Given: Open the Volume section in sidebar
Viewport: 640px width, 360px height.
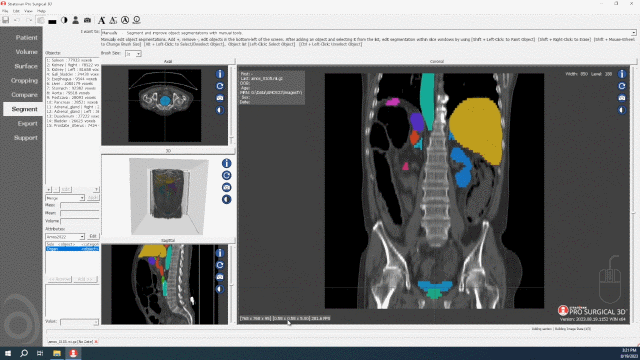Looking at the screenshot, I should click(x=27, y=52).
